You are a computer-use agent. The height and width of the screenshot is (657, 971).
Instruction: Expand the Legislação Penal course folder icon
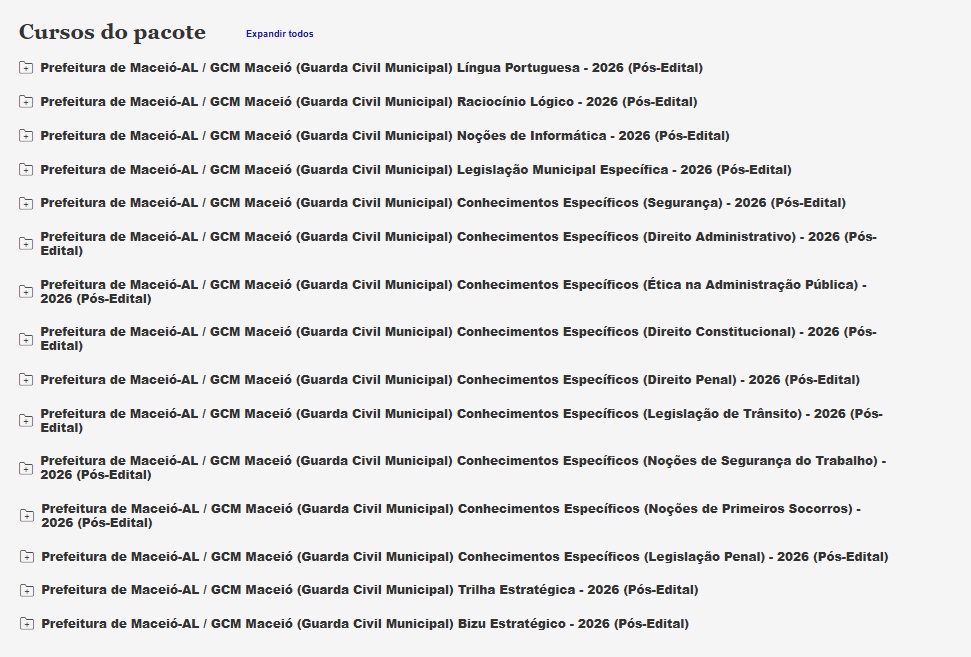tap(27, 557)
